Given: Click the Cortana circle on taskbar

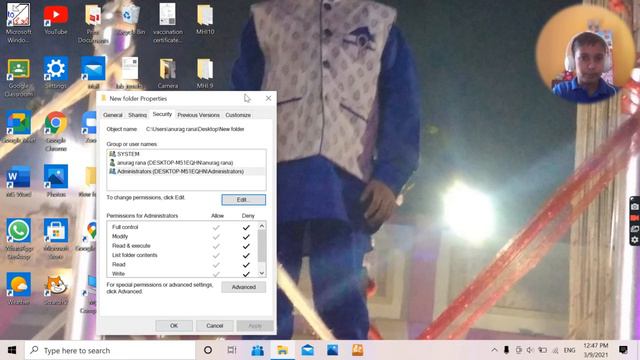Looking at the screenshot, I should (x=208, y=350).
